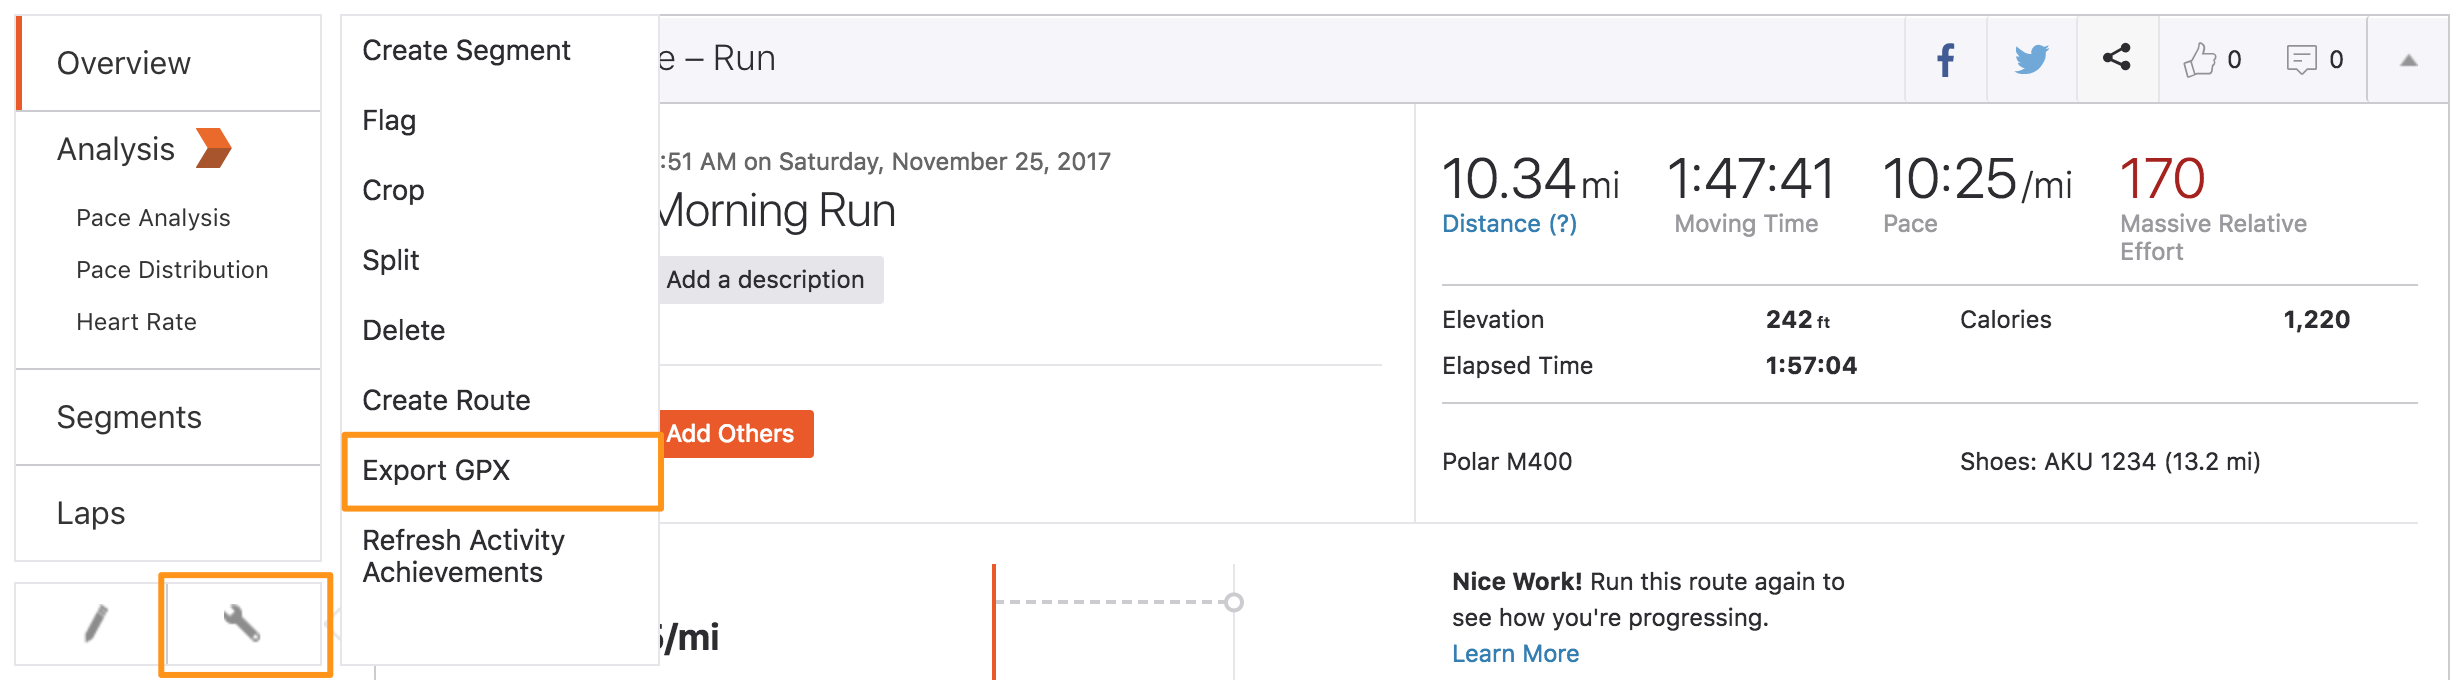Choose Create Segment menu entry

(466, 50)
